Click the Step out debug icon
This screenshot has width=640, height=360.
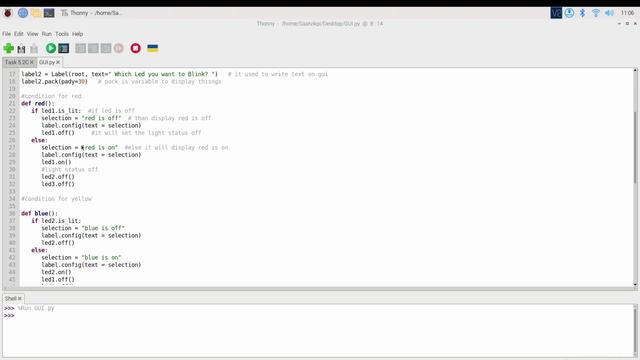[x=106, y=49]
